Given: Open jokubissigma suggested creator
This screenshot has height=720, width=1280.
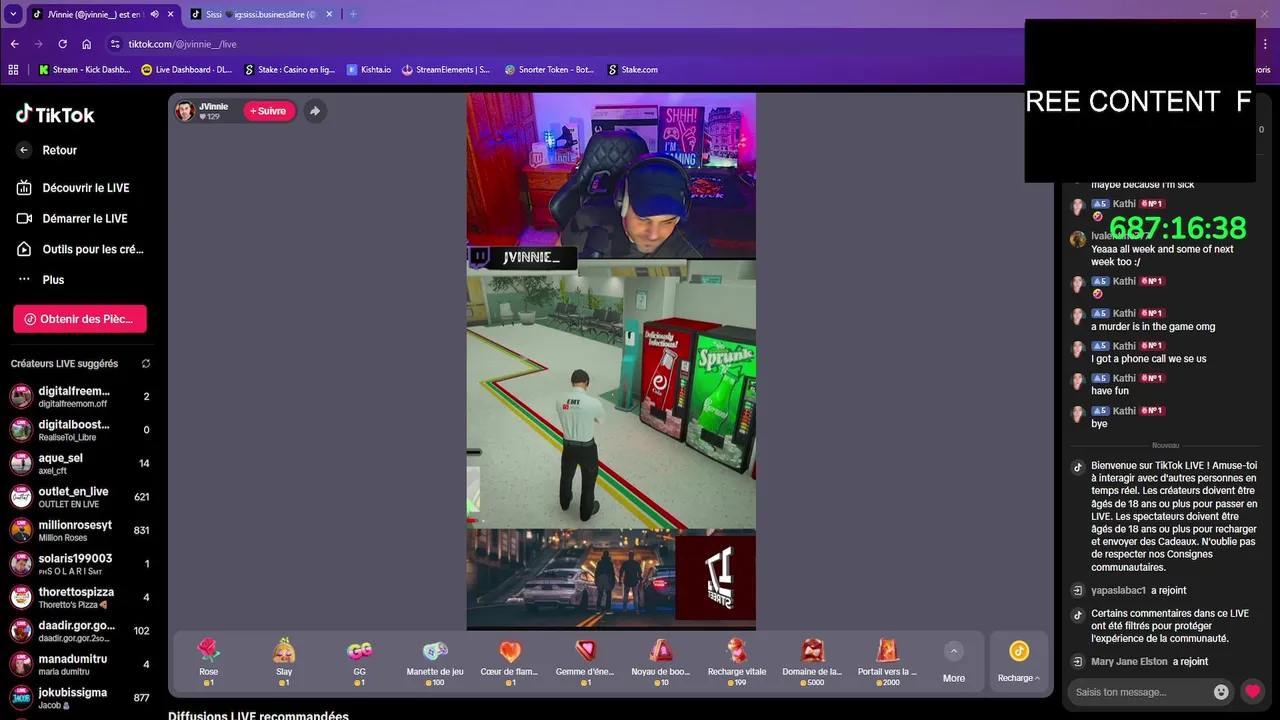Looking at the screenshot, I should pos(80,698).
